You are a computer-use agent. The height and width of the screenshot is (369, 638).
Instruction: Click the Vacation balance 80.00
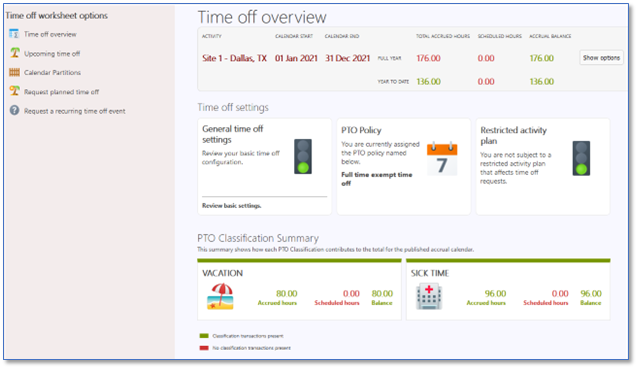382,293
